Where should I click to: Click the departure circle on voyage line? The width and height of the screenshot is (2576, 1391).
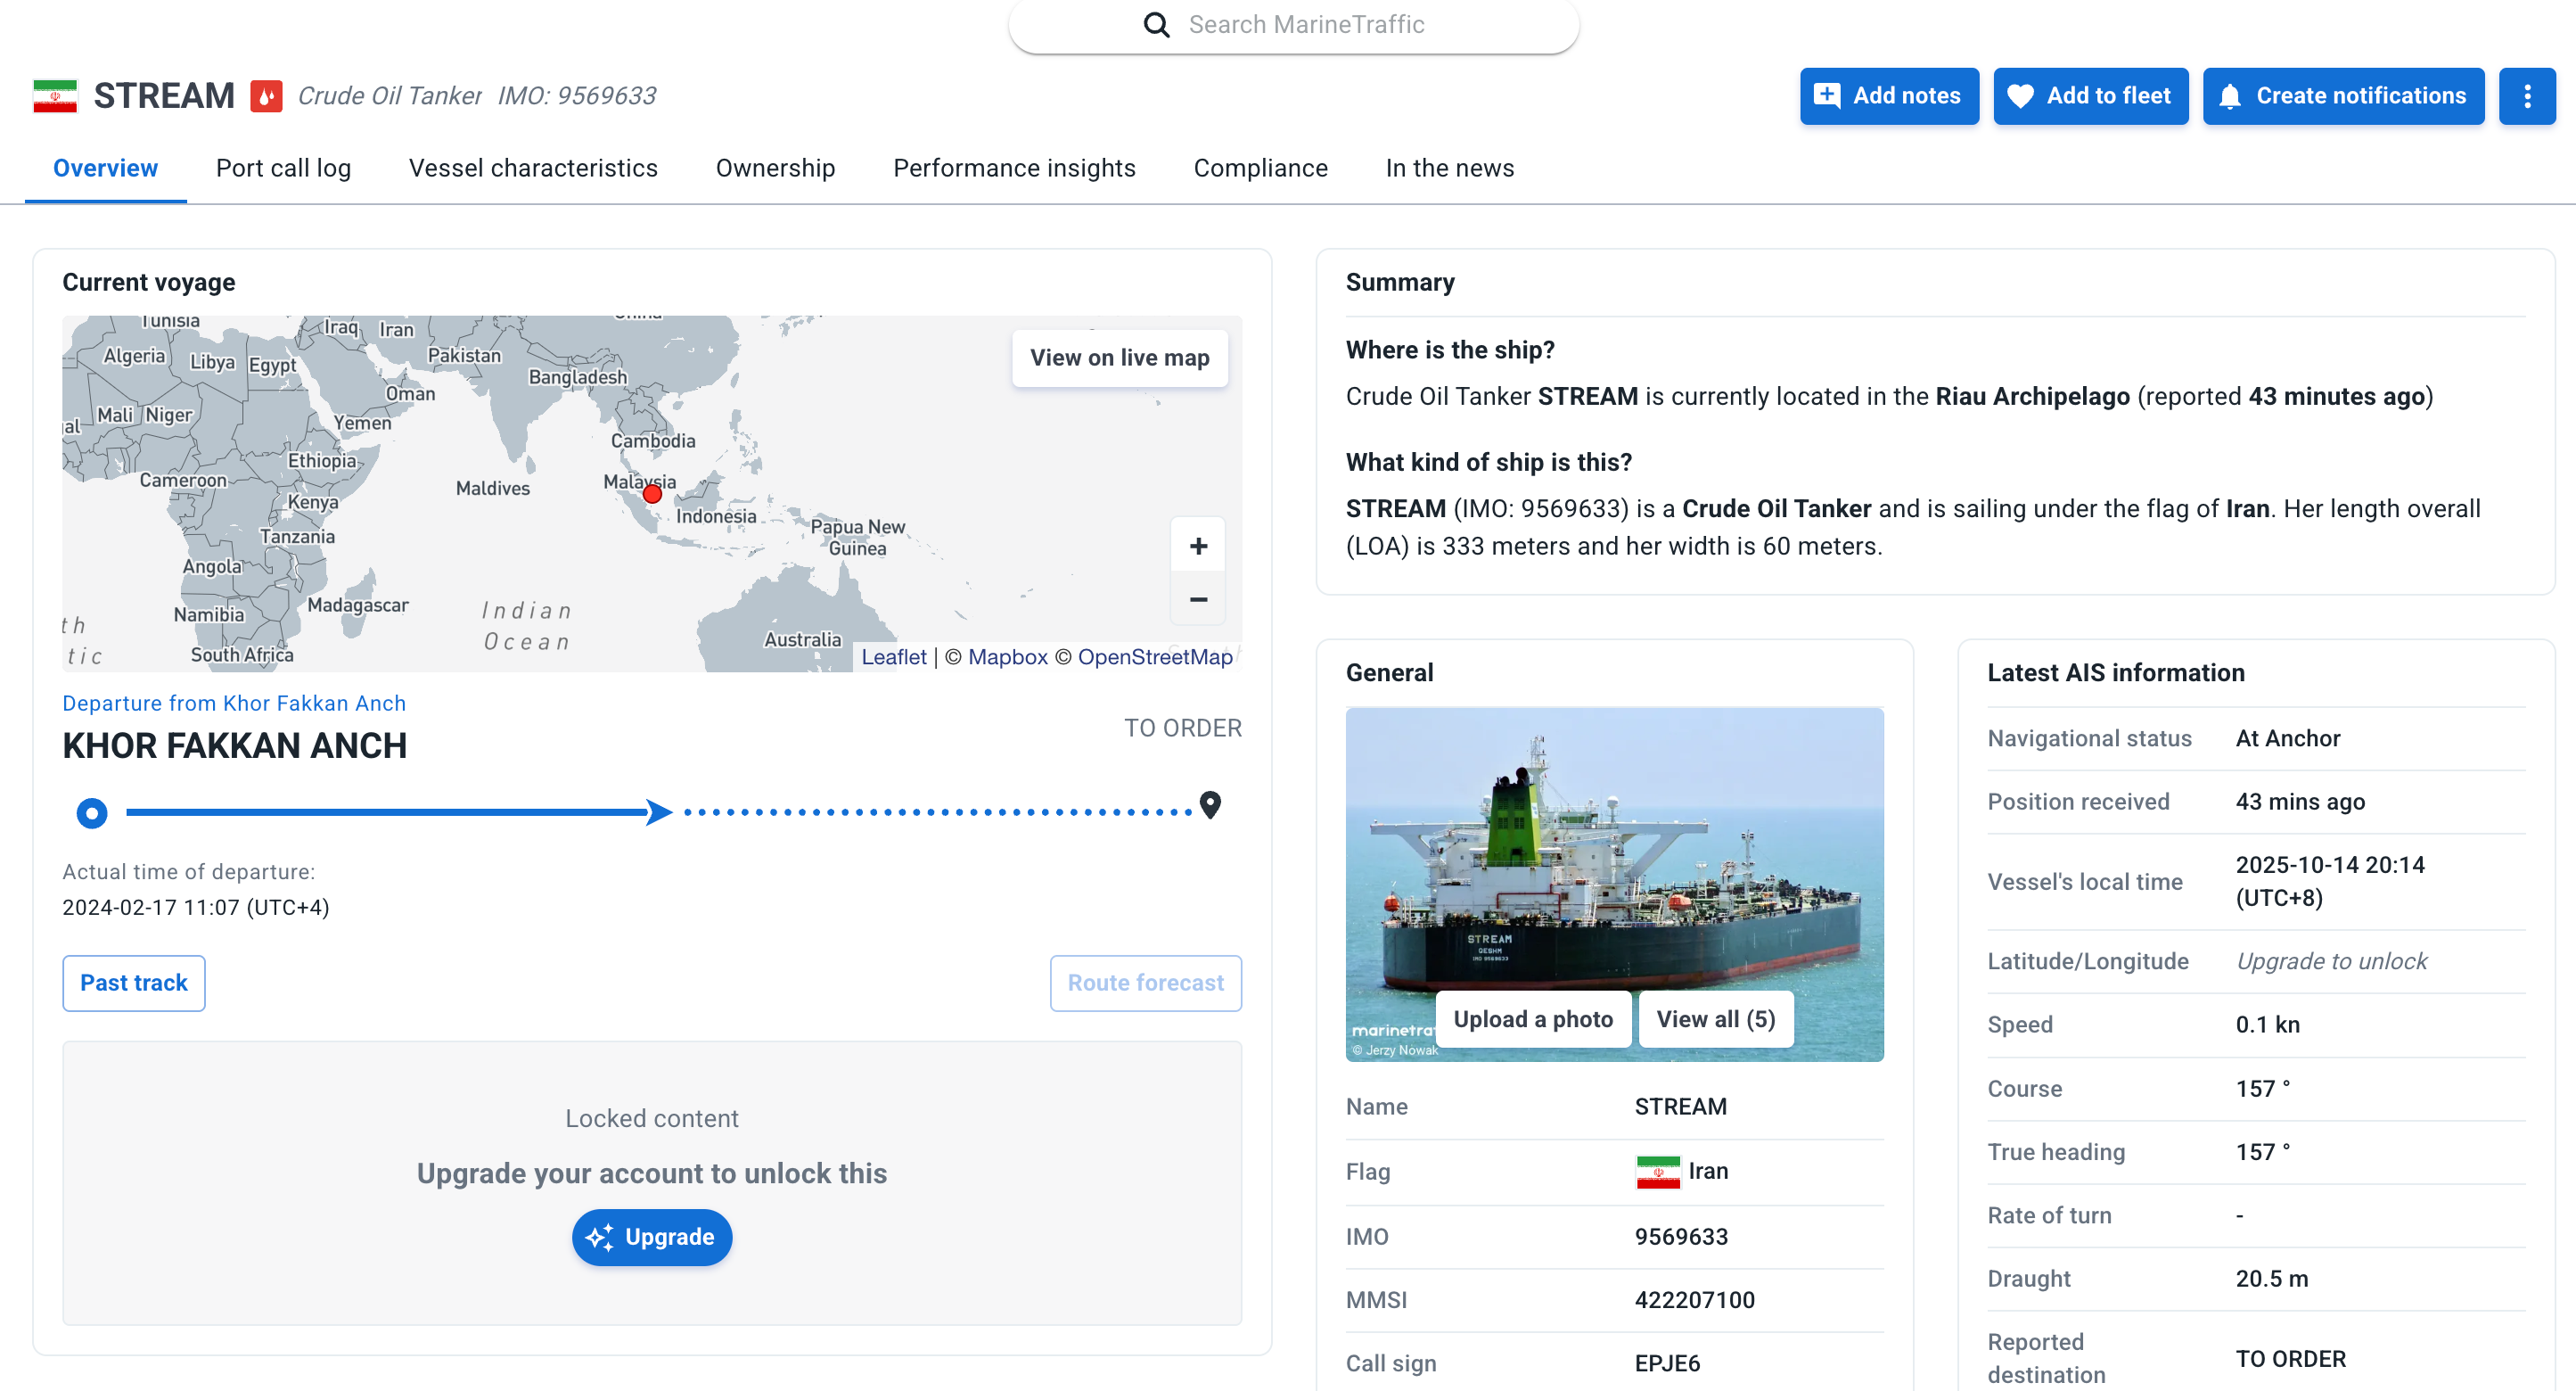tap(92, 813)
